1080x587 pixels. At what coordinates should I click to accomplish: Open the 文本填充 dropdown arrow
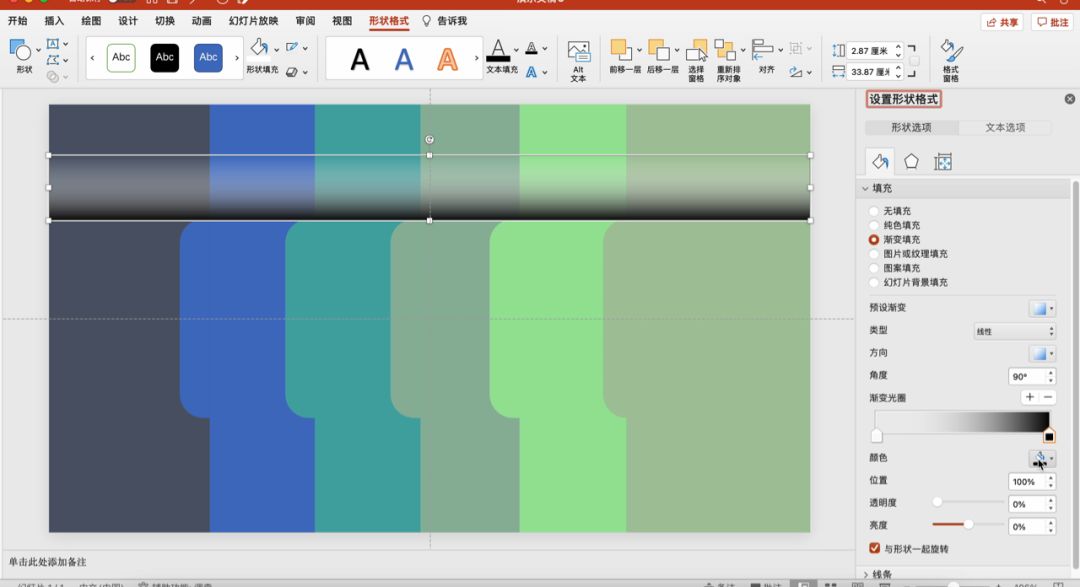pos(516,50)
